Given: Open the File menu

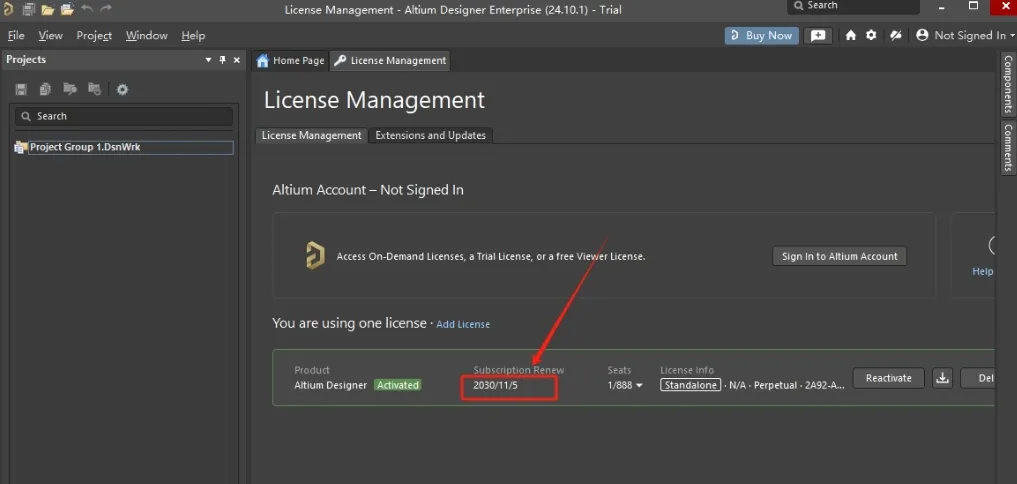Looking at the screenshot, I should point(16,36).
